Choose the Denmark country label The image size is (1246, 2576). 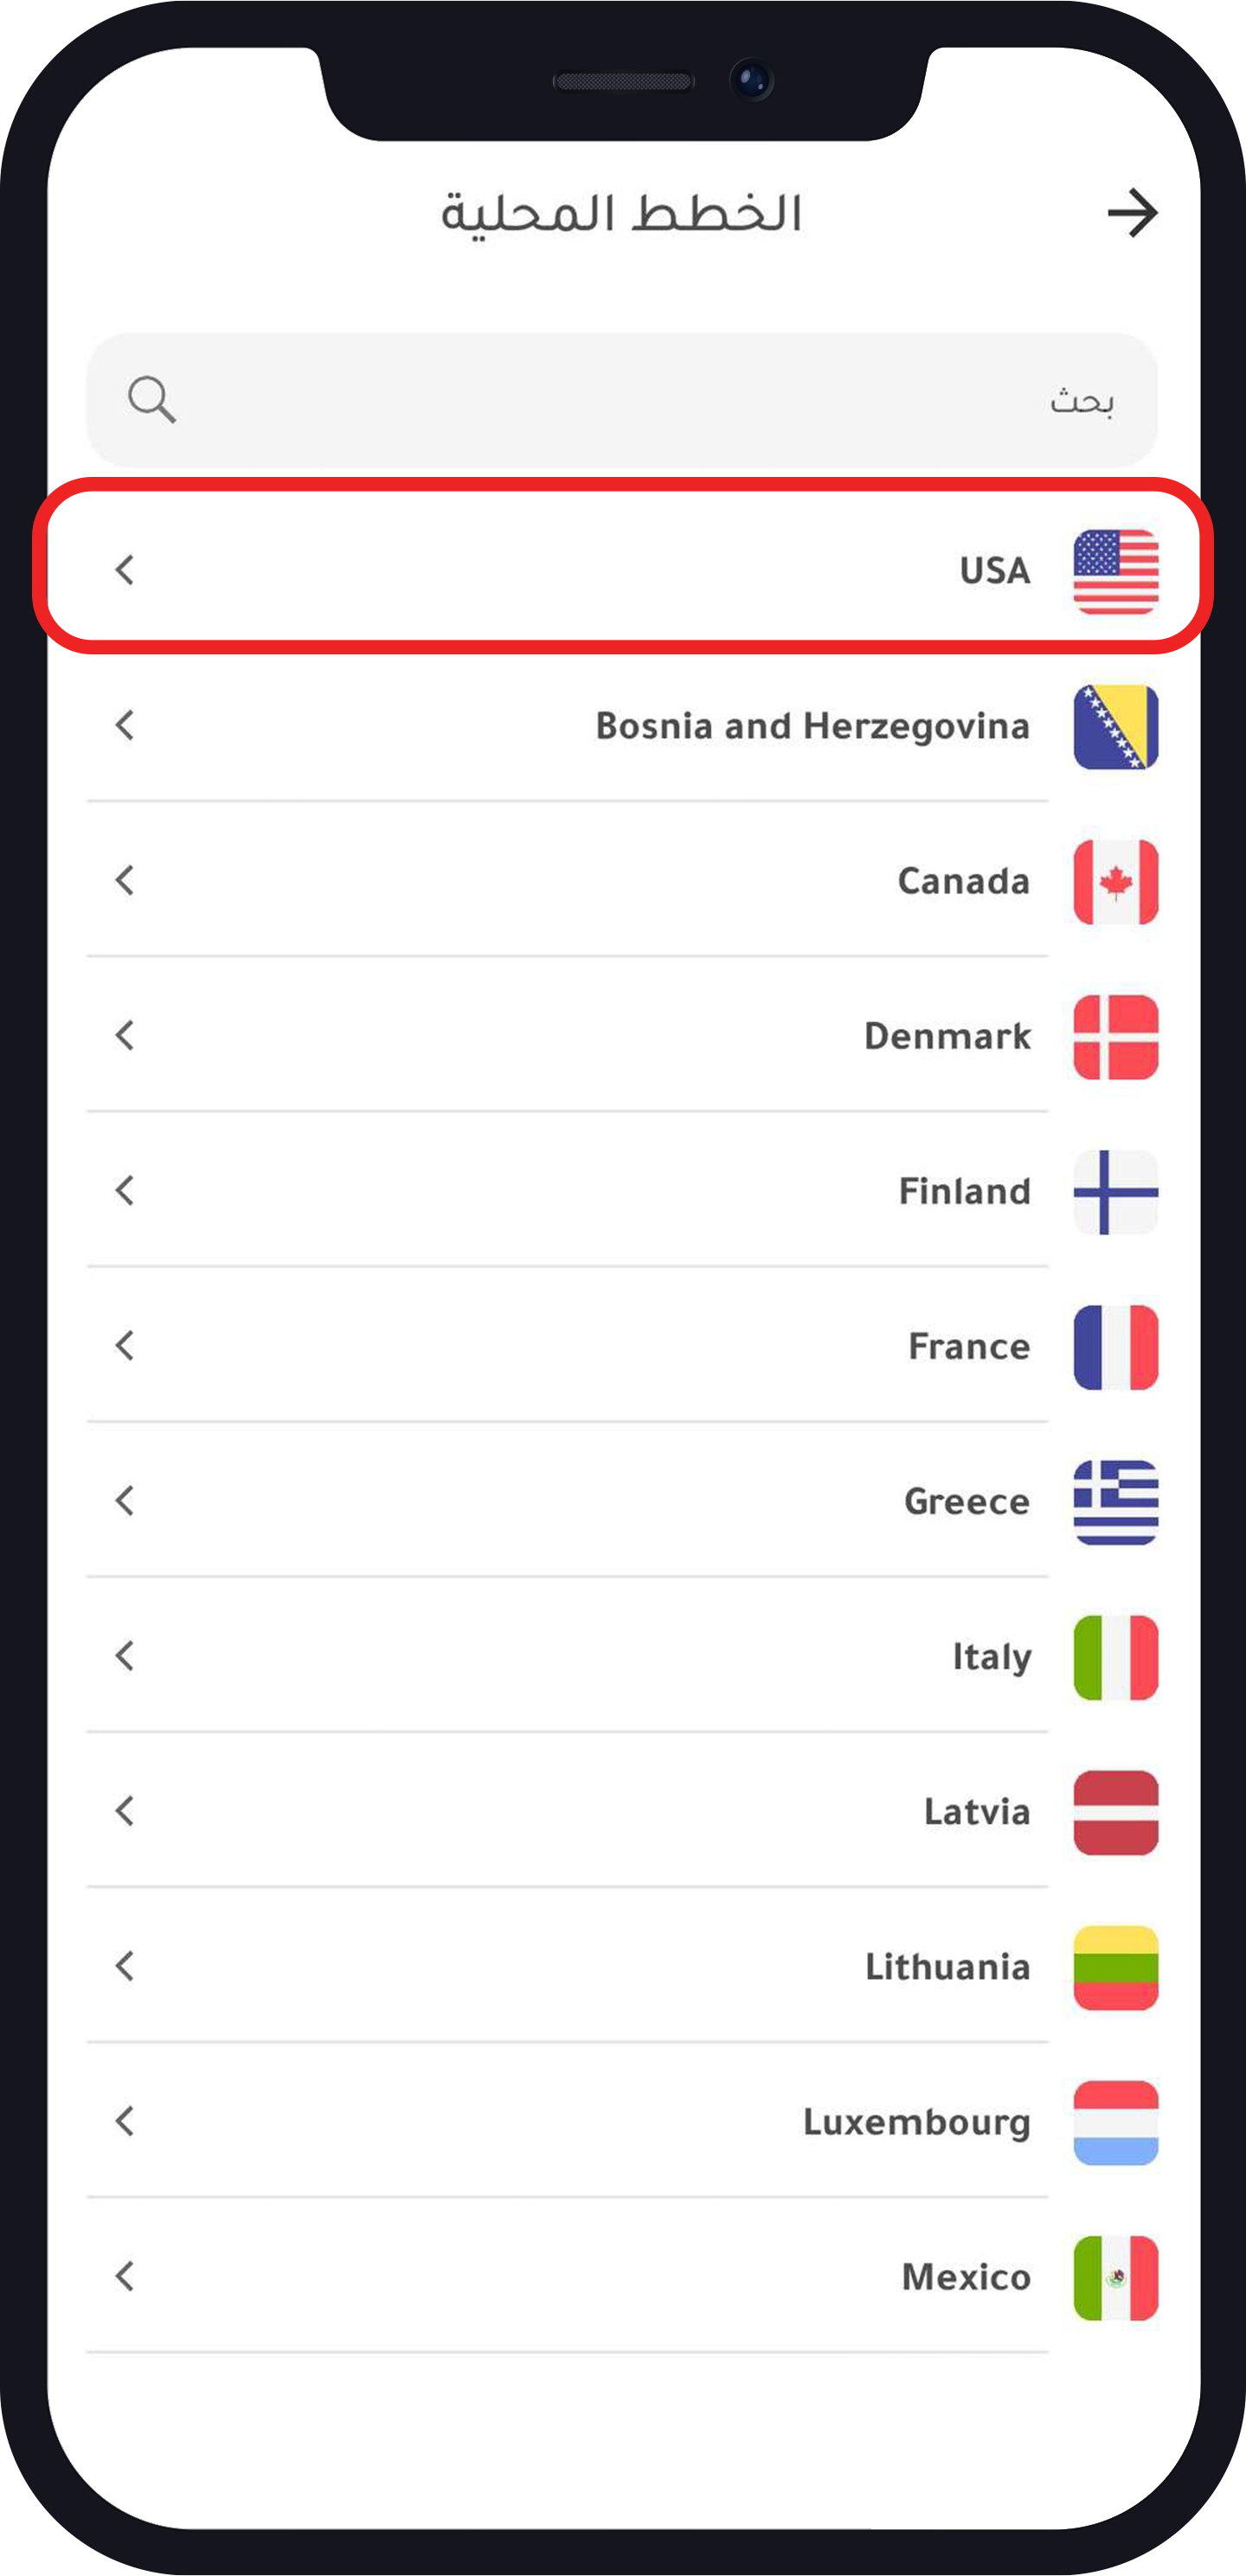tap(946, 1036)
